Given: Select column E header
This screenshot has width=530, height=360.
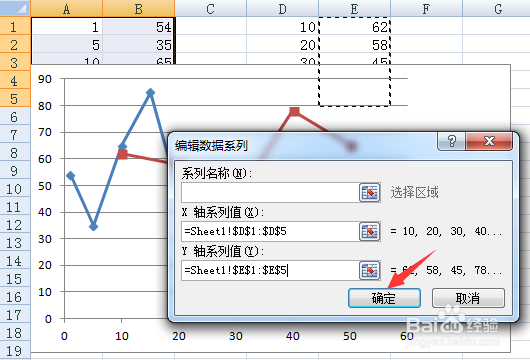Looking at the screenshot, I should click(x=355, y=8).
